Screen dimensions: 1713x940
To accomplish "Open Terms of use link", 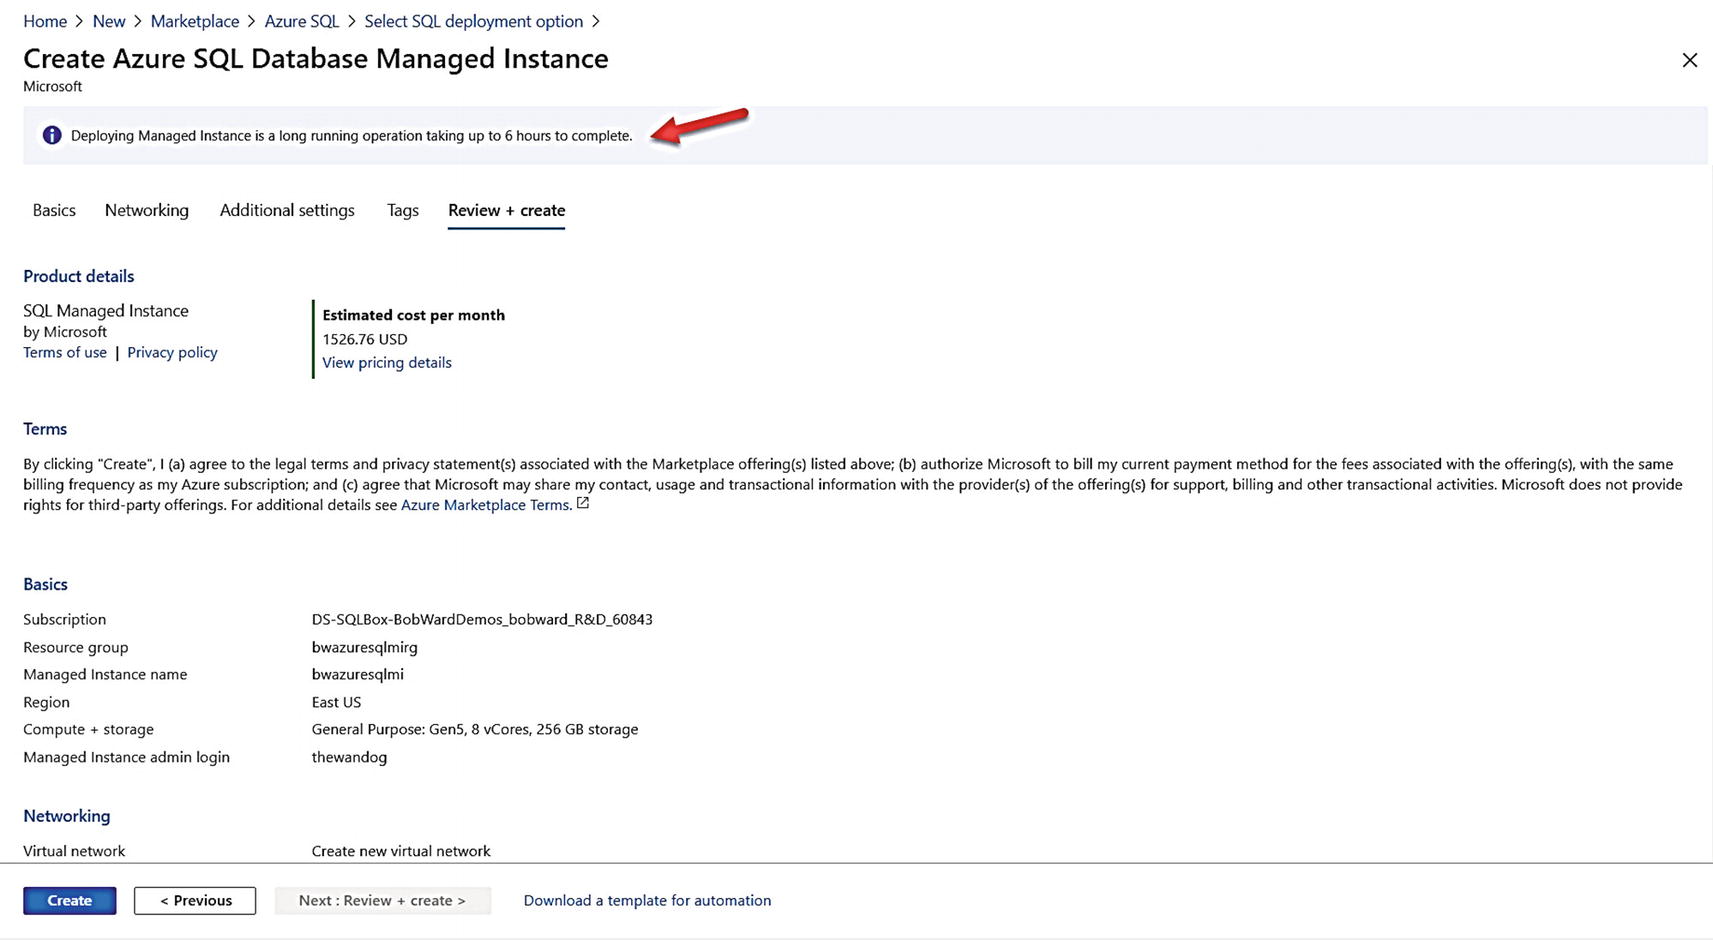I will pyautogui.click(x=65, y=352).
